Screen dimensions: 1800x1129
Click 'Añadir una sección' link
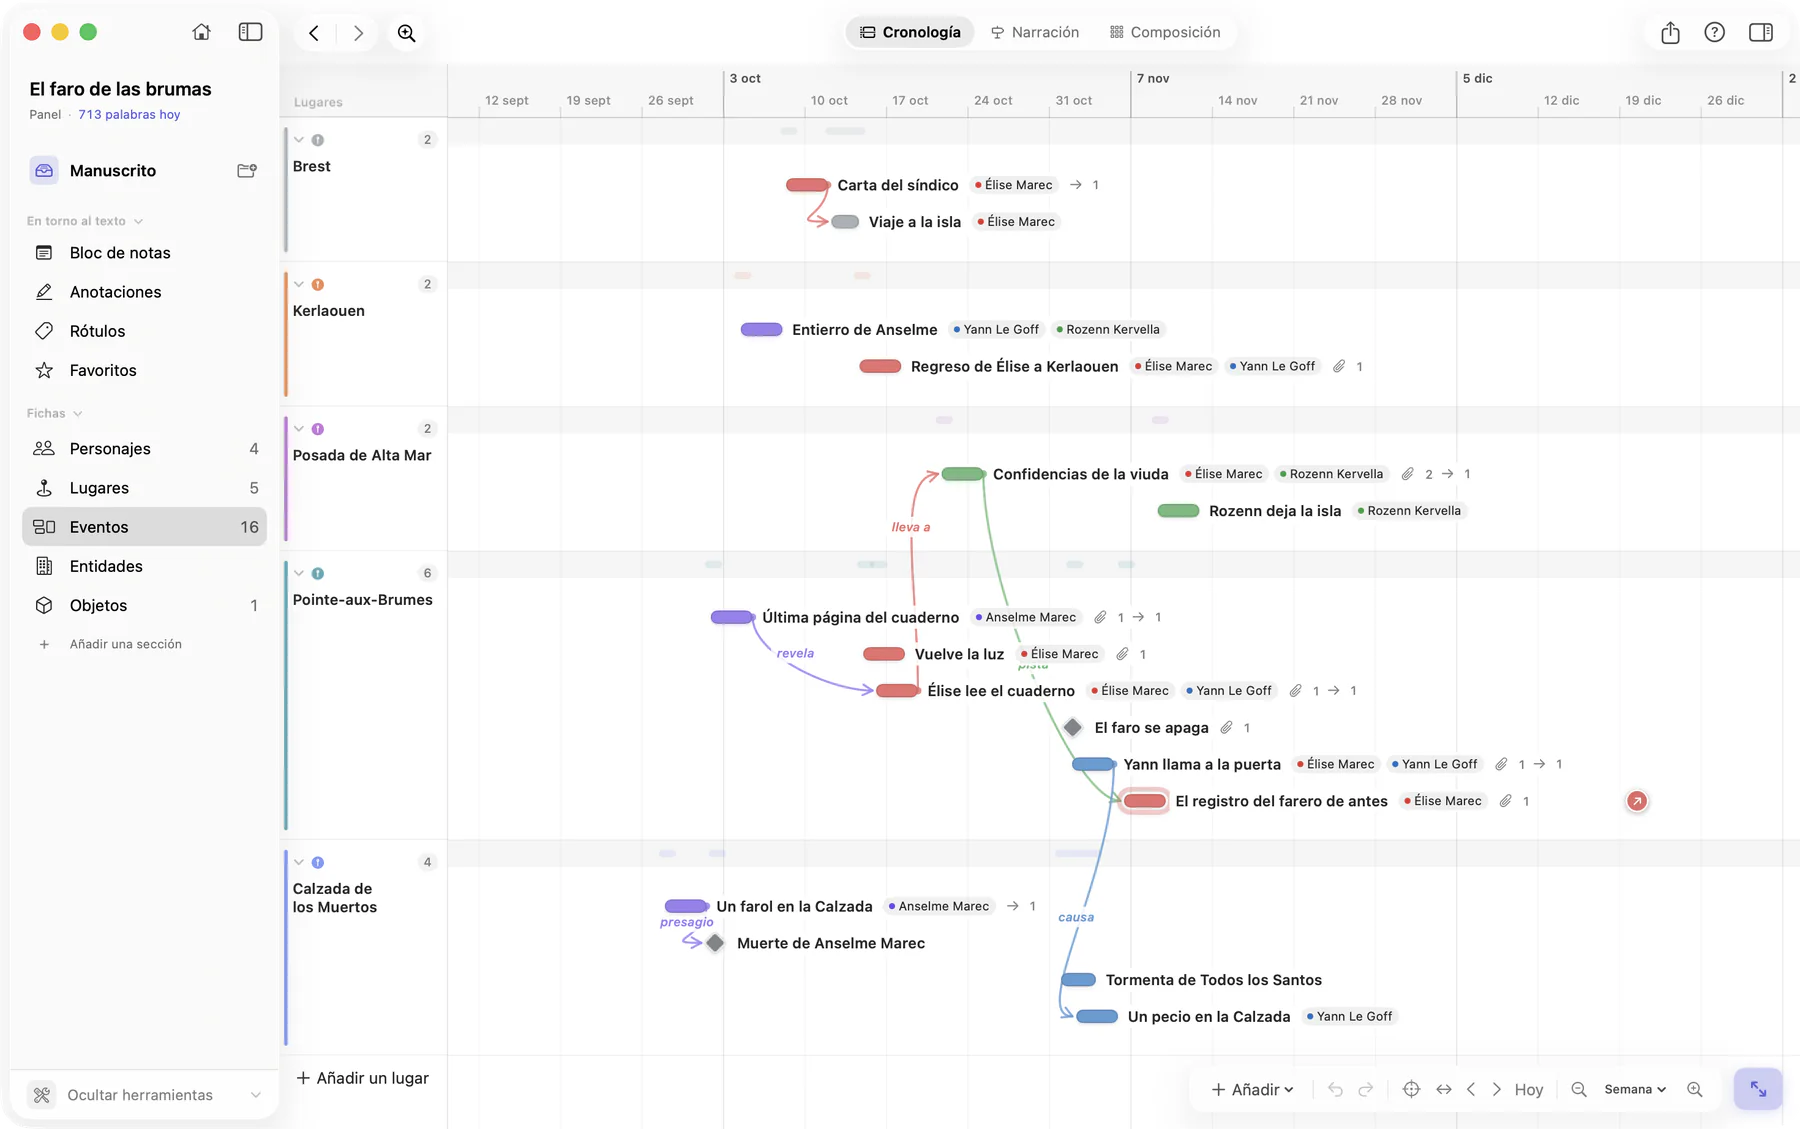[x=125, y=644]
